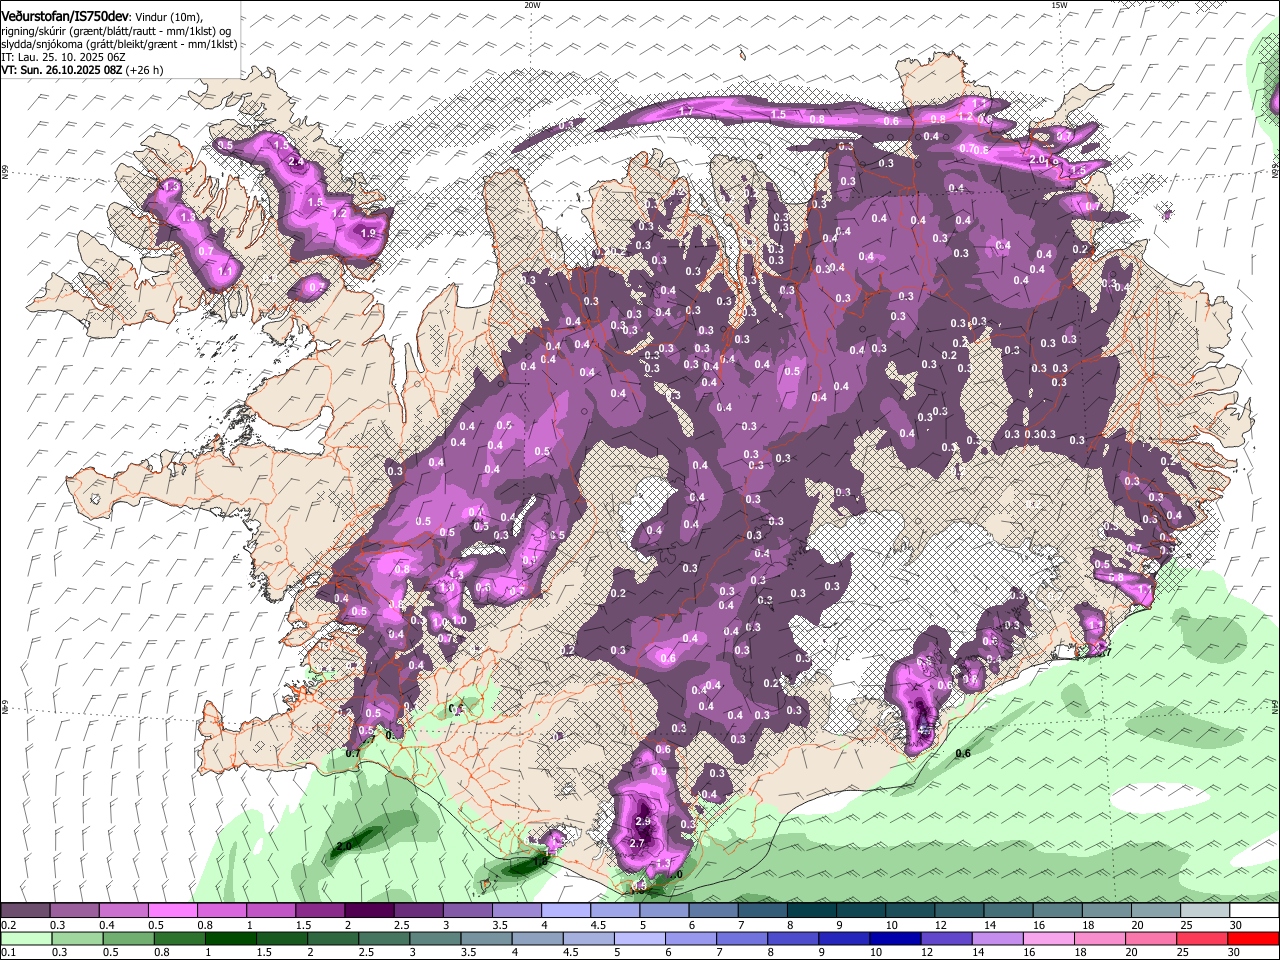Click the forecast offset "(+26 h)"
Image resolution: width=1280 pixels, height=960 pixels.
pyautogui.click(x=145, y=71)
